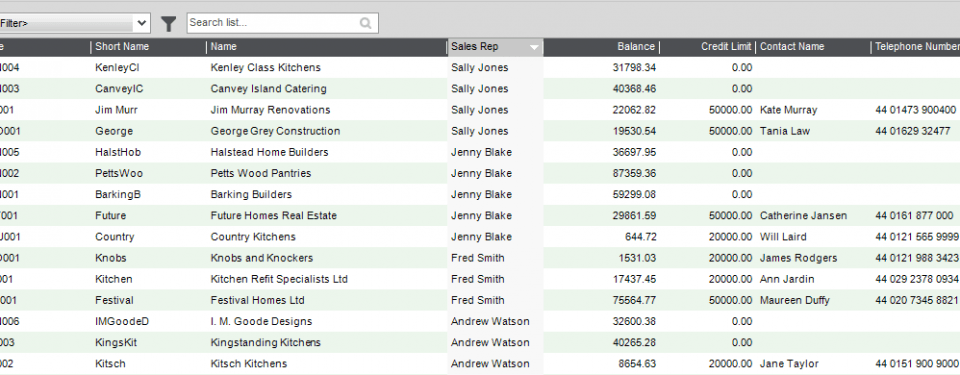Viewport: 960px width, 375px height.
Task: Click balance value 75564.77
Action: pyautogui.click(x=634, y=300)
